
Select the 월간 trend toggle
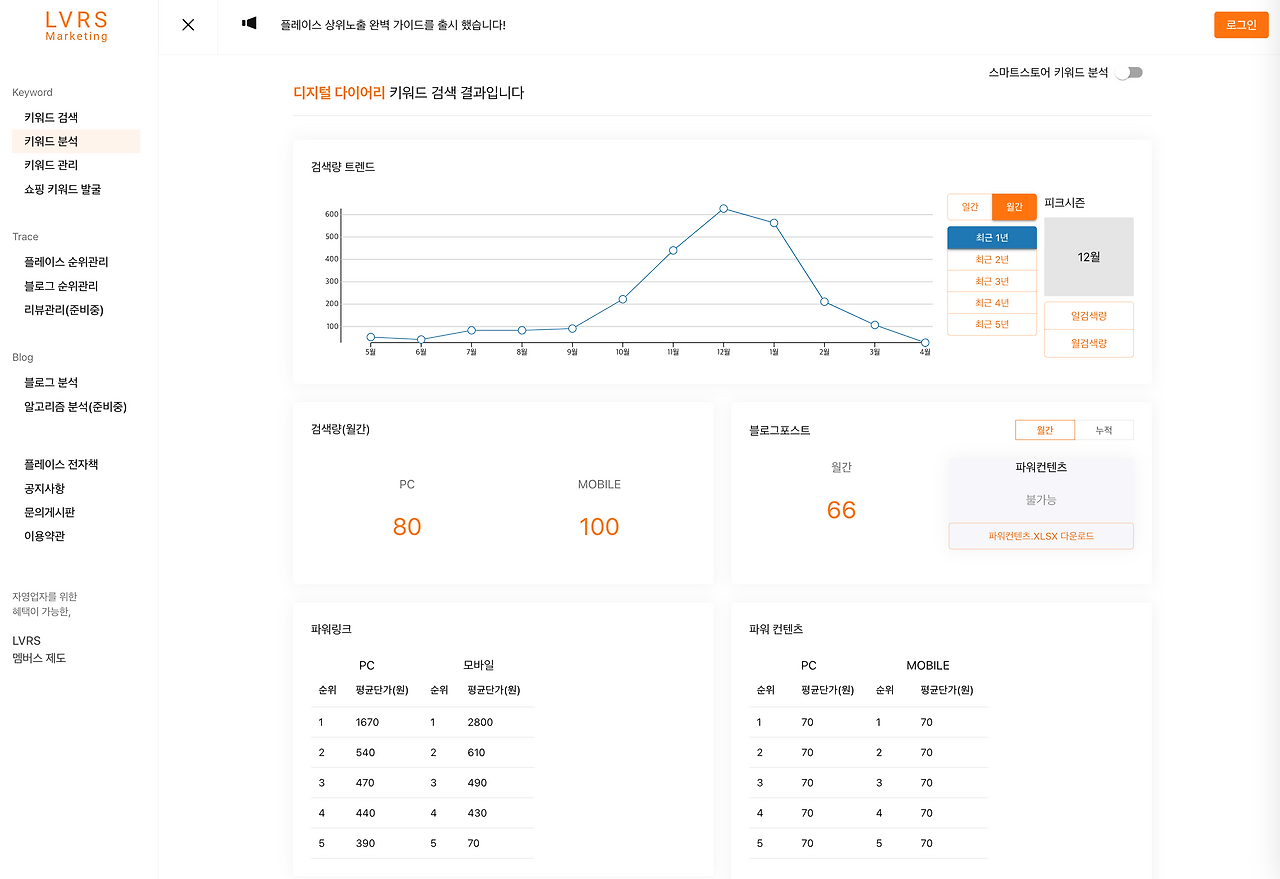(1014, 207)
